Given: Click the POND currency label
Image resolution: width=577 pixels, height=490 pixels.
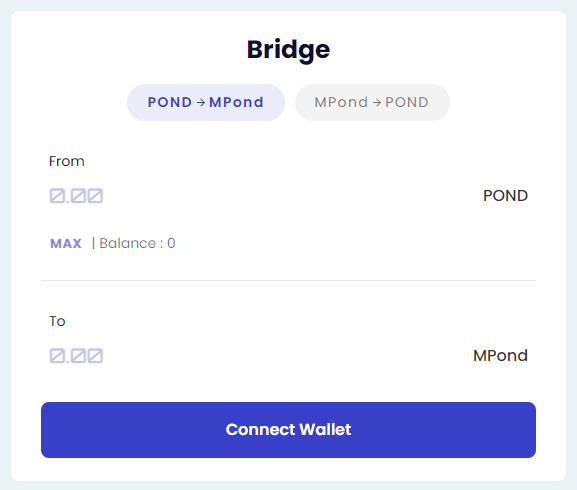Looking at the screenshot, I should point(505,196).
